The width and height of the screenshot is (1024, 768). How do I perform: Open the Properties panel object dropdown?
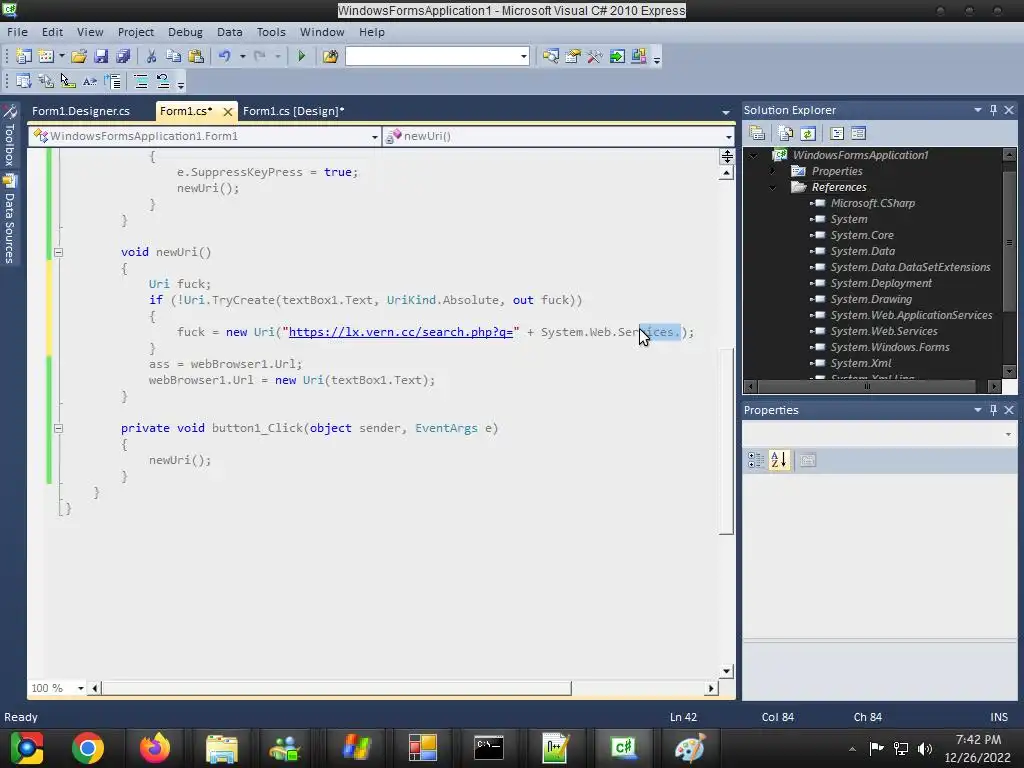pos(1008,434)
